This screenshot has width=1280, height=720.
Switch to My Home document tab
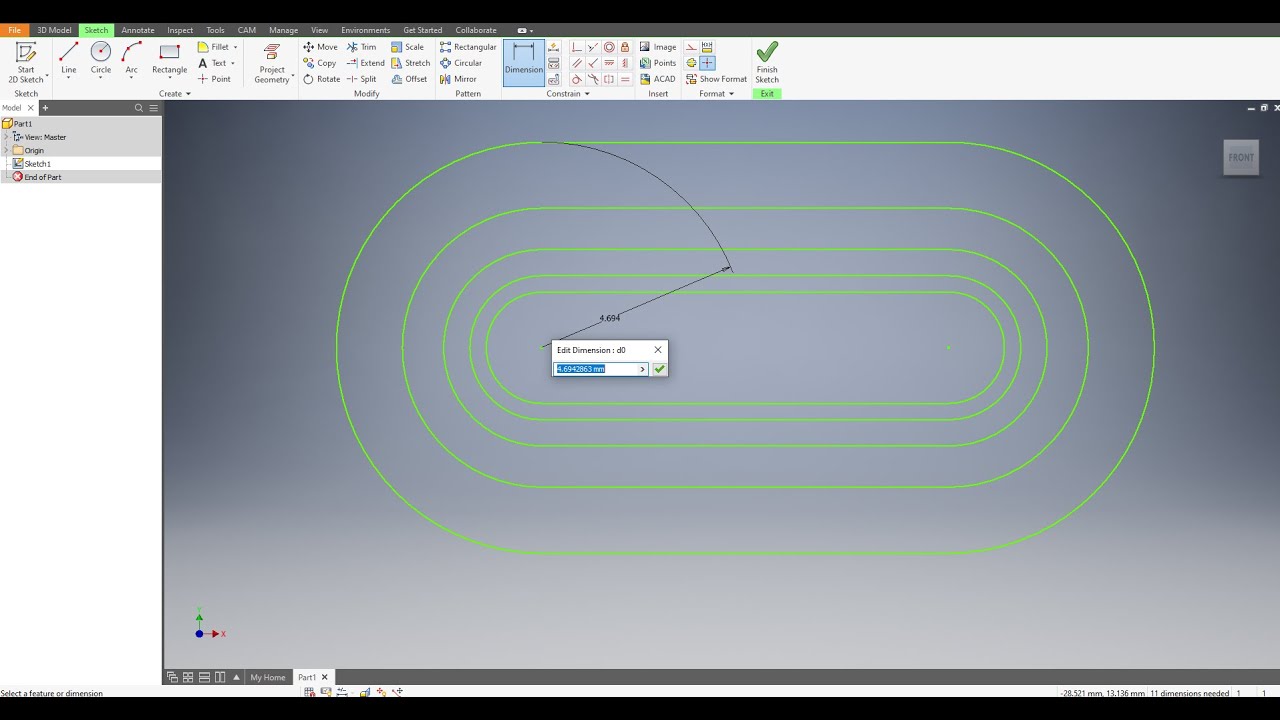267,677
